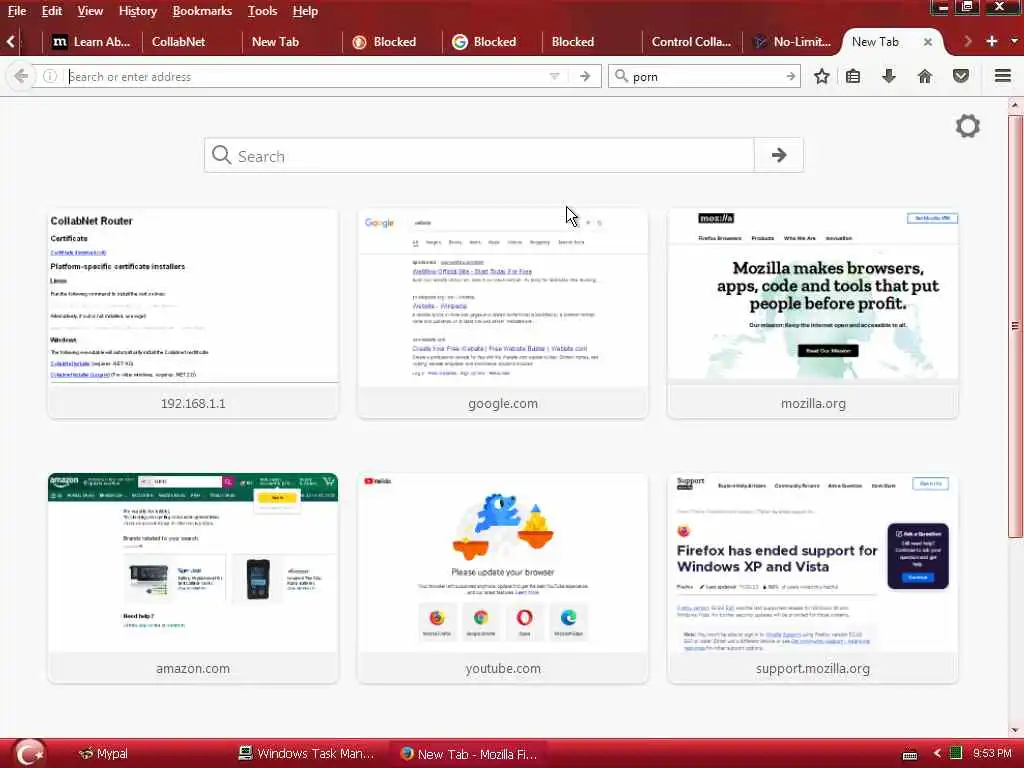
Task: Click the search box go arrow
Action: 790,76
